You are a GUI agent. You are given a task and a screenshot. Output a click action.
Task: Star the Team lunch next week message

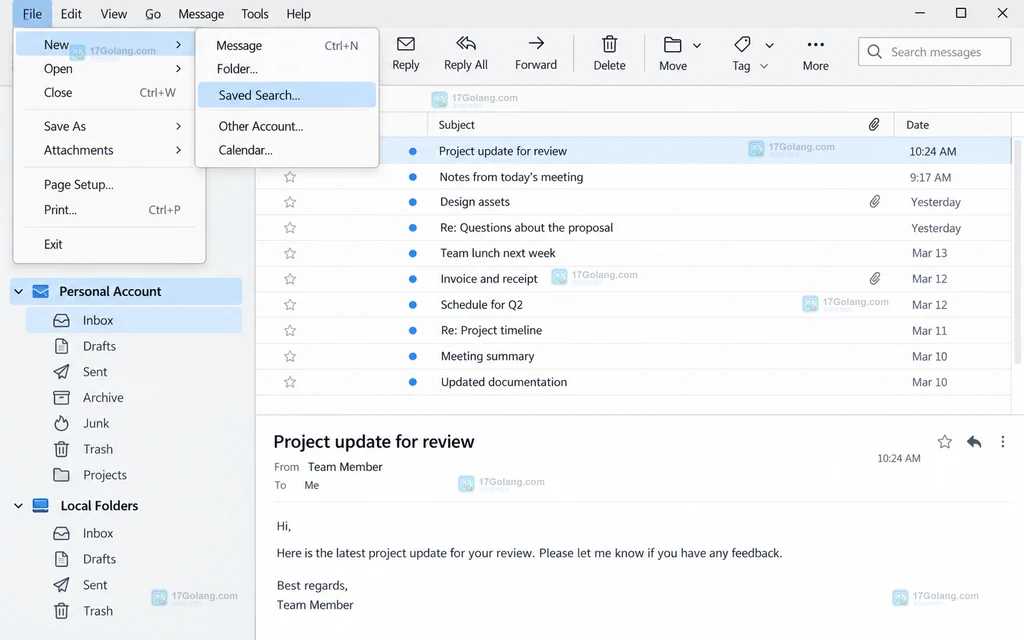point(290,253)
